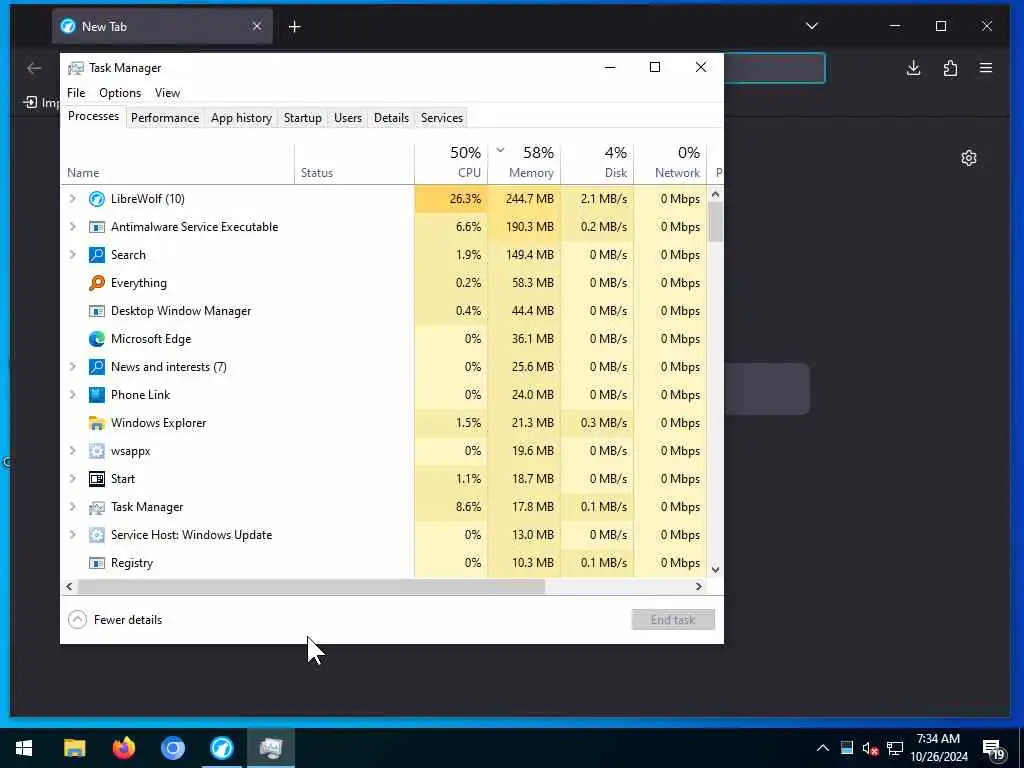
Task: Open LibreWolf new tab settings gear
Action: tap(969, 158)
